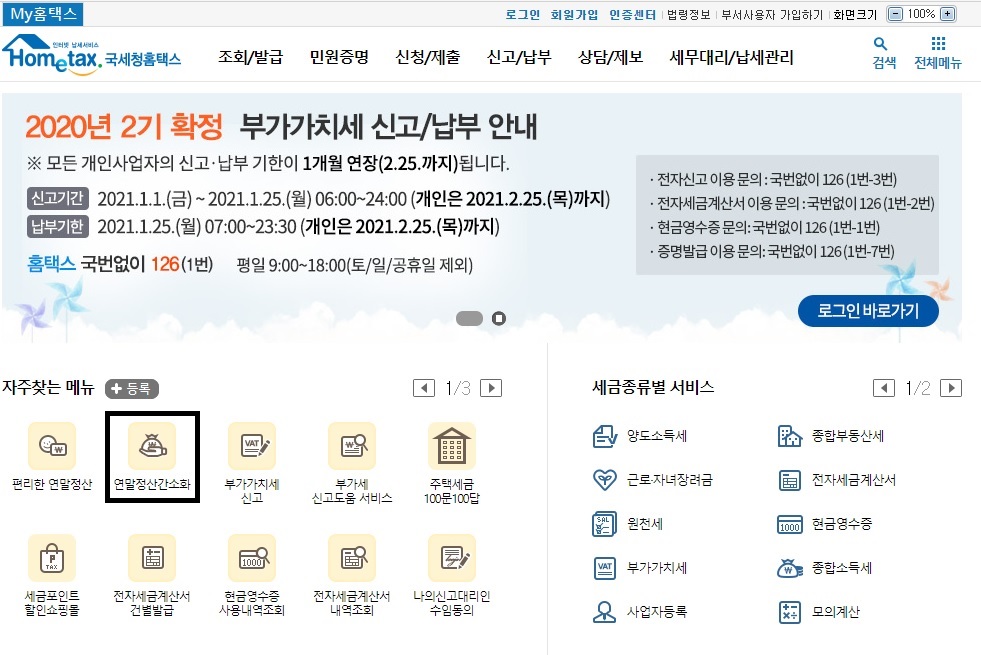The image size is (981, 655).
Task: Select 현금영수증 in tax type services
Action: point(825,524)
